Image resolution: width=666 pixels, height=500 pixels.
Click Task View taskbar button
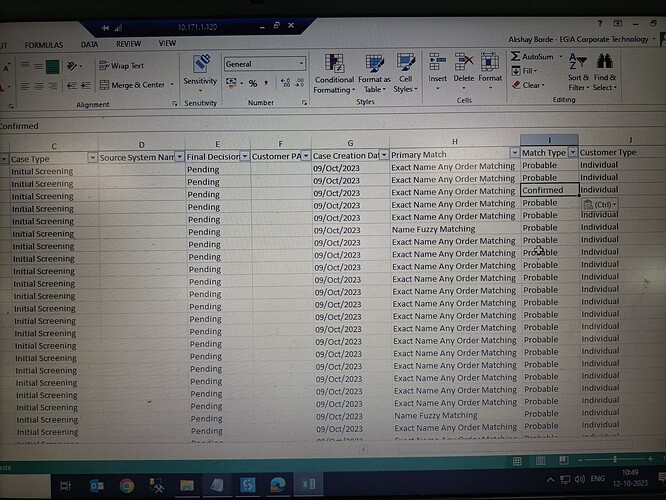tap(65, 486)
